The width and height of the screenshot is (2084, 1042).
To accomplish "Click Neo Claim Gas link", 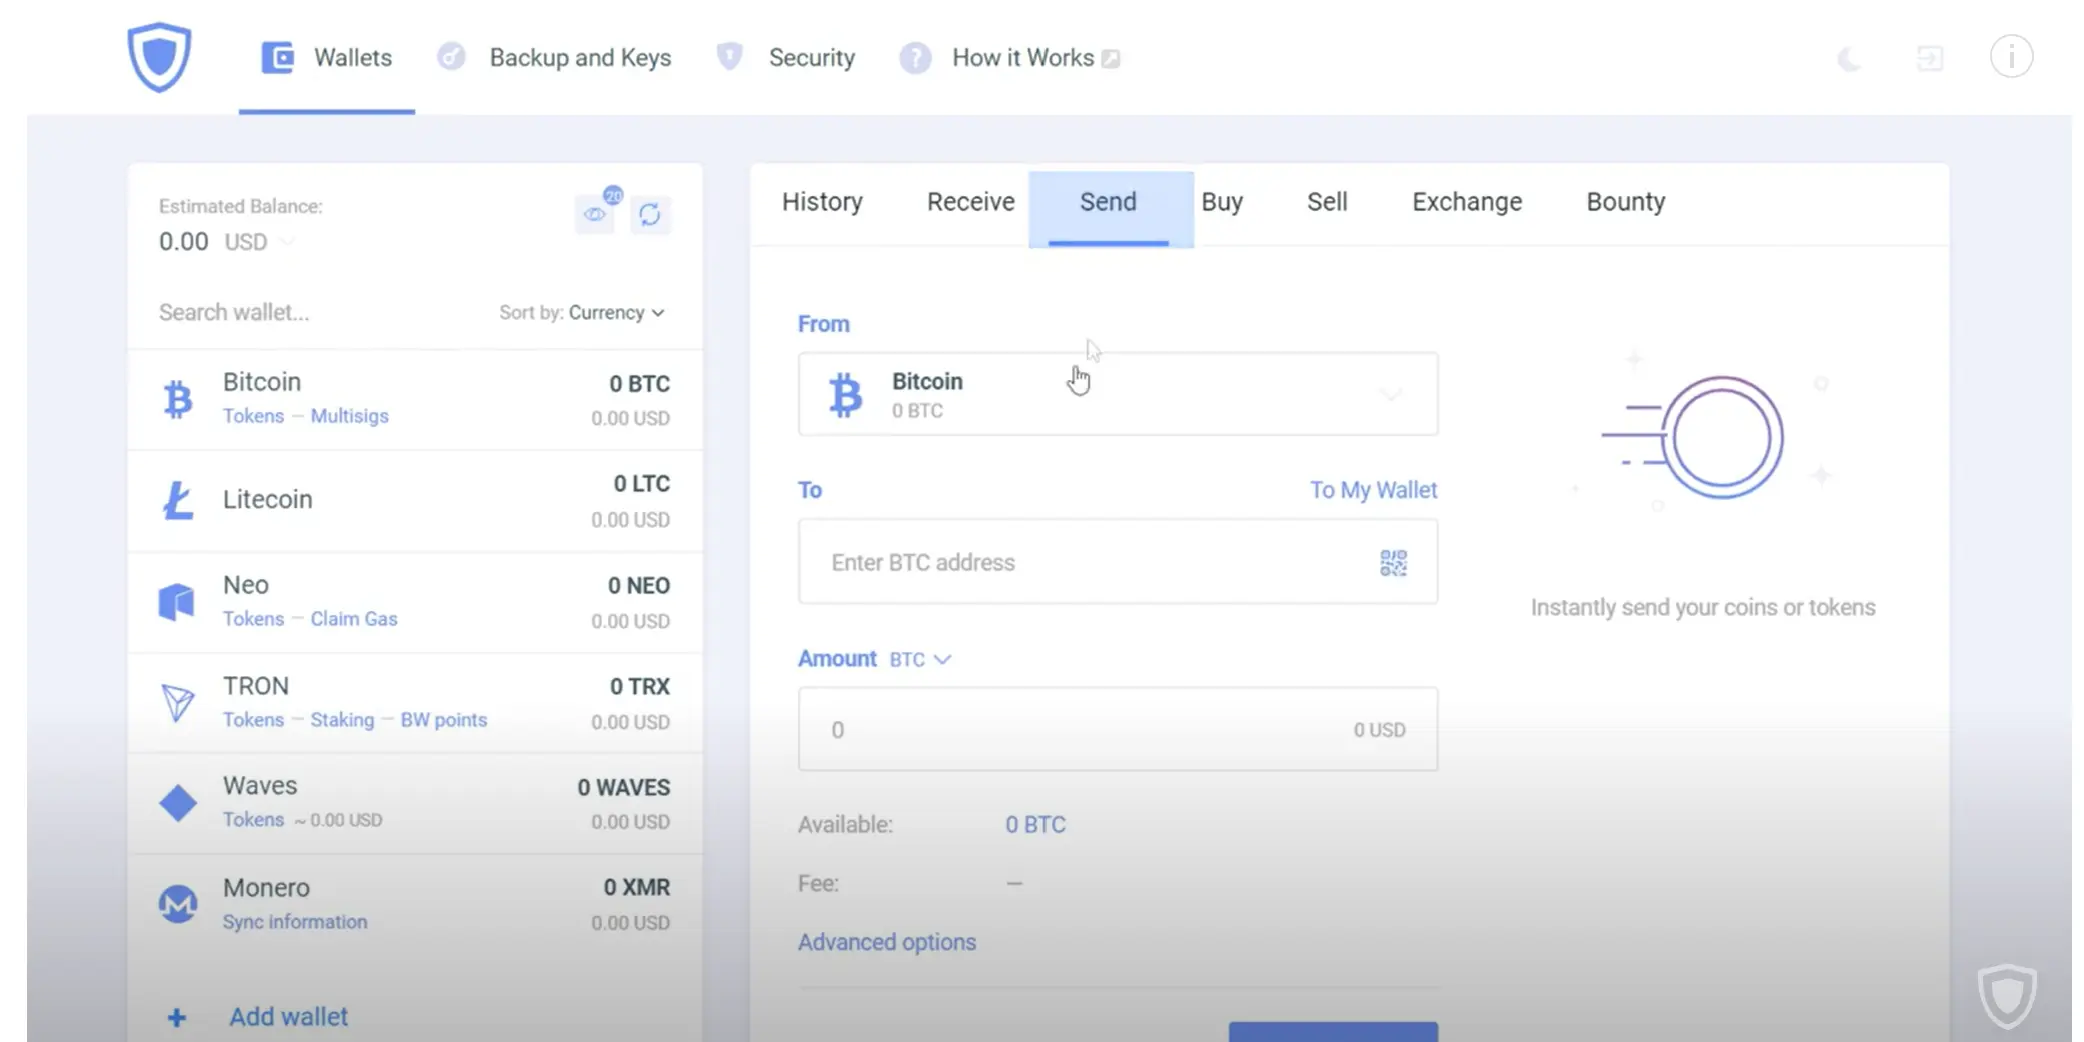I will click(354, 619).
